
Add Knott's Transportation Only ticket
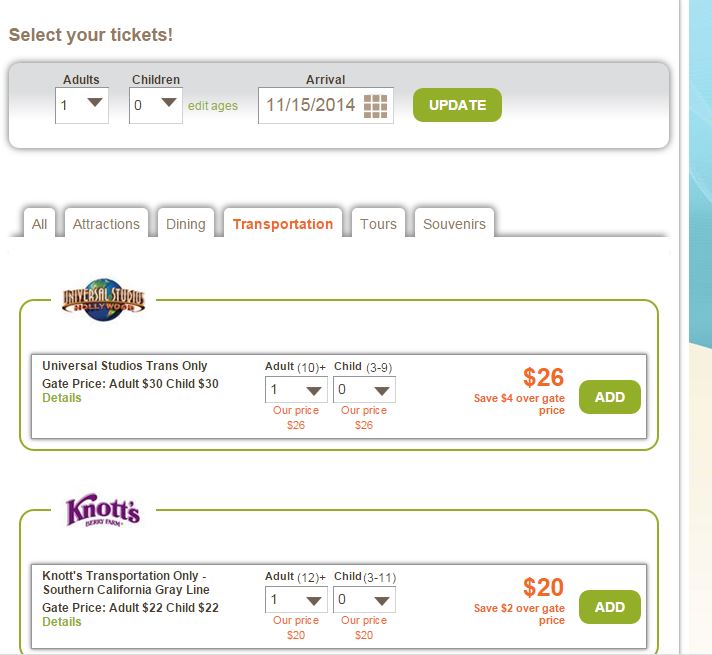(x=609, y=607)
